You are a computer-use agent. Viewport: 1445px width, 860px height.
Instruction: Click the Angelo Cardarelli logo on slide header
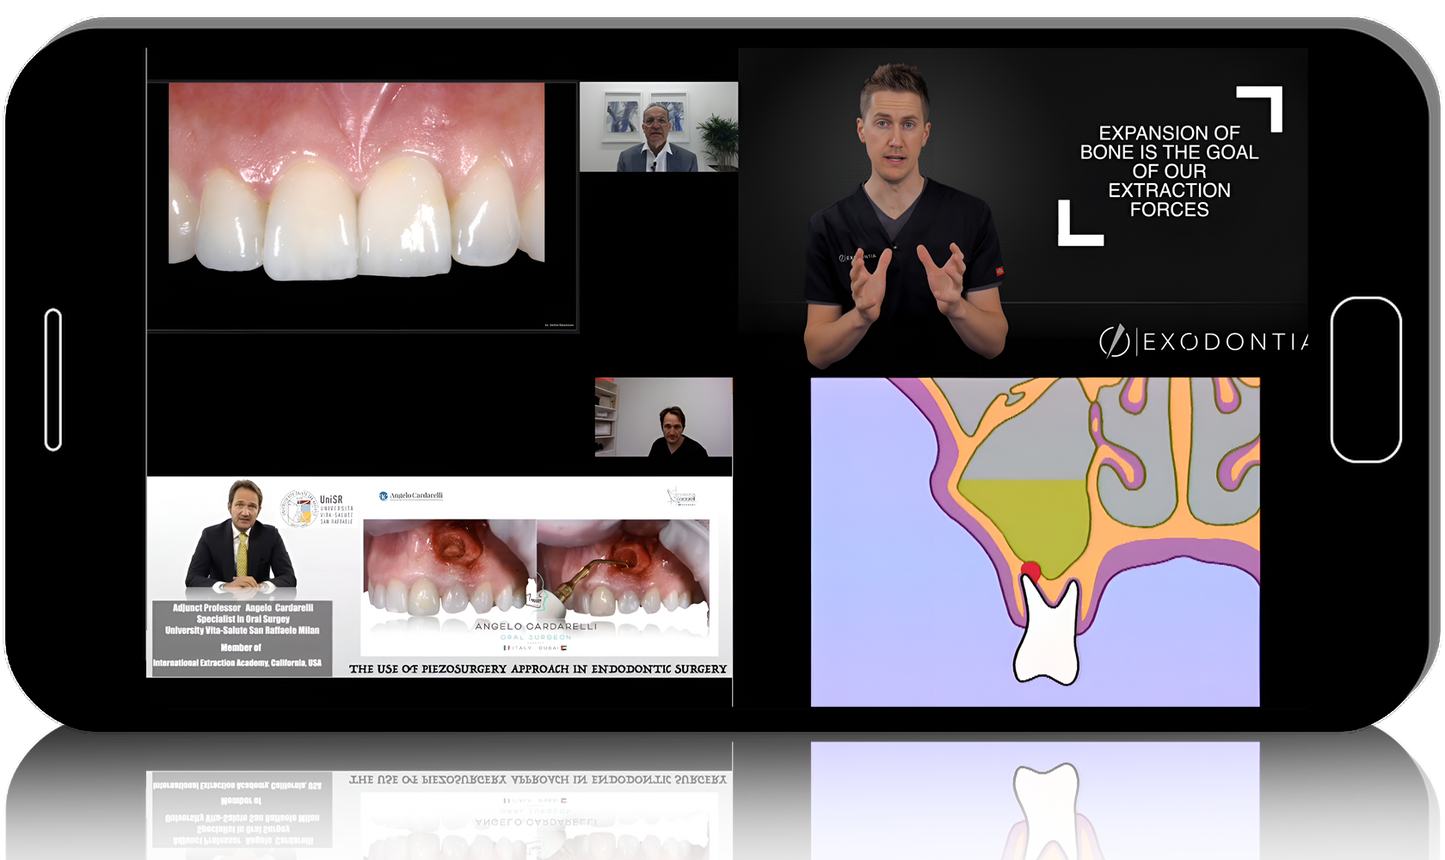click(411, 496)
